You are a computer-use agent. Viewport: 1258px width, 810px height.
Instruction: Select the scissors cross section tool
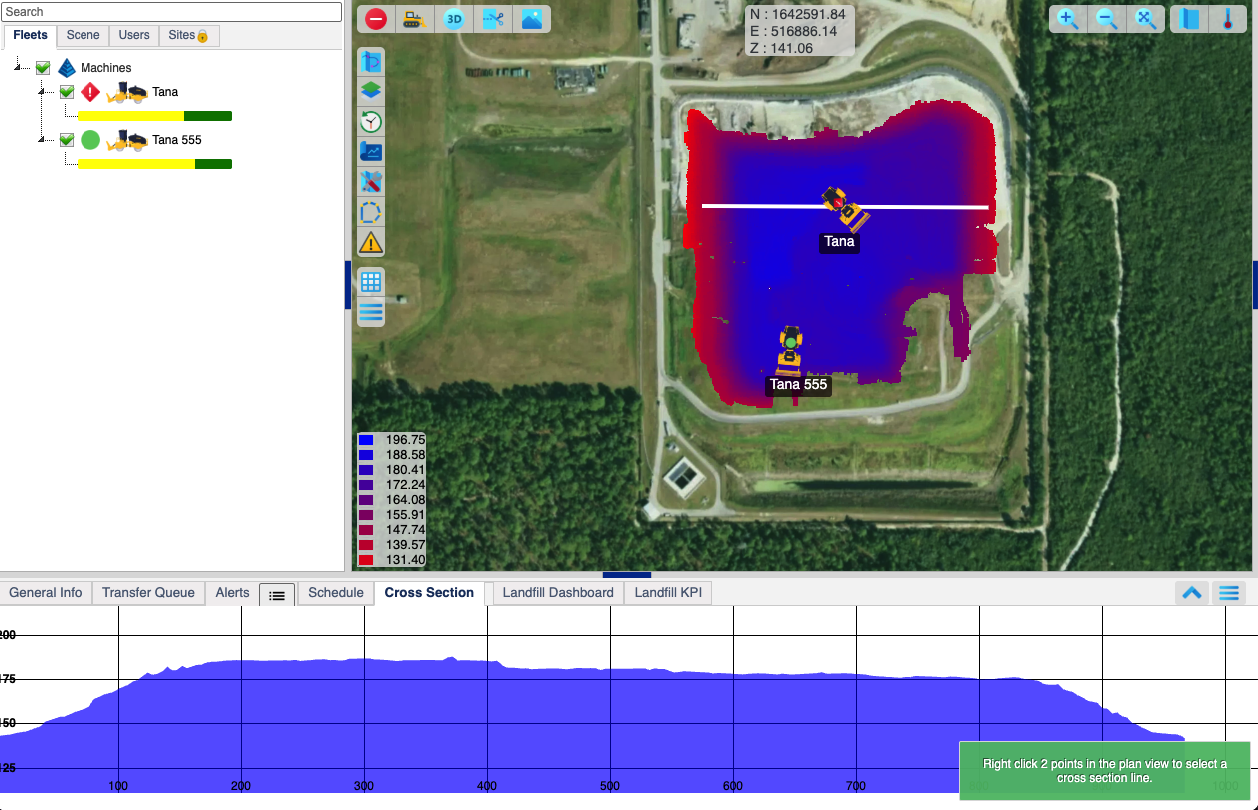(493, 19)
